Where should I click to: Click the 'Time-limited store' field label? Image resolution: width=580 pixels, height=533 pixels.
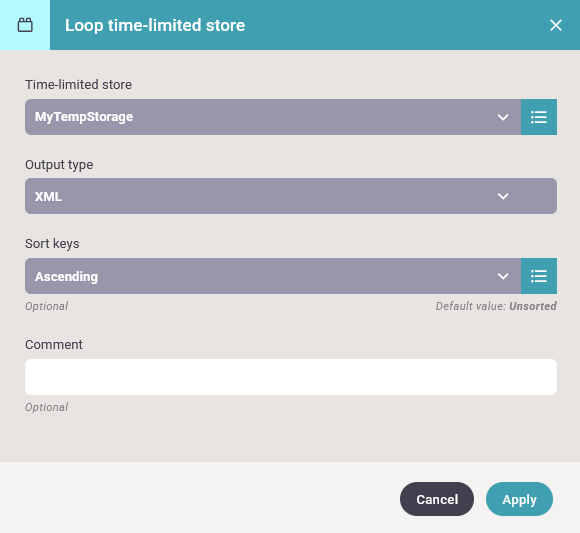(78, 84)
